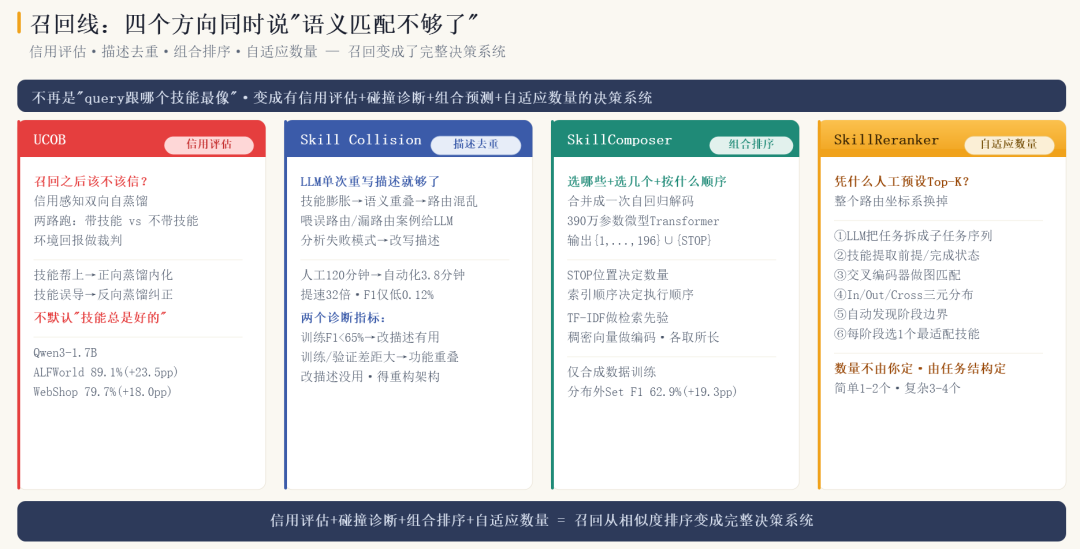Select the UCOB card title
Viewport: 1080px width, 549px height.
50,140
